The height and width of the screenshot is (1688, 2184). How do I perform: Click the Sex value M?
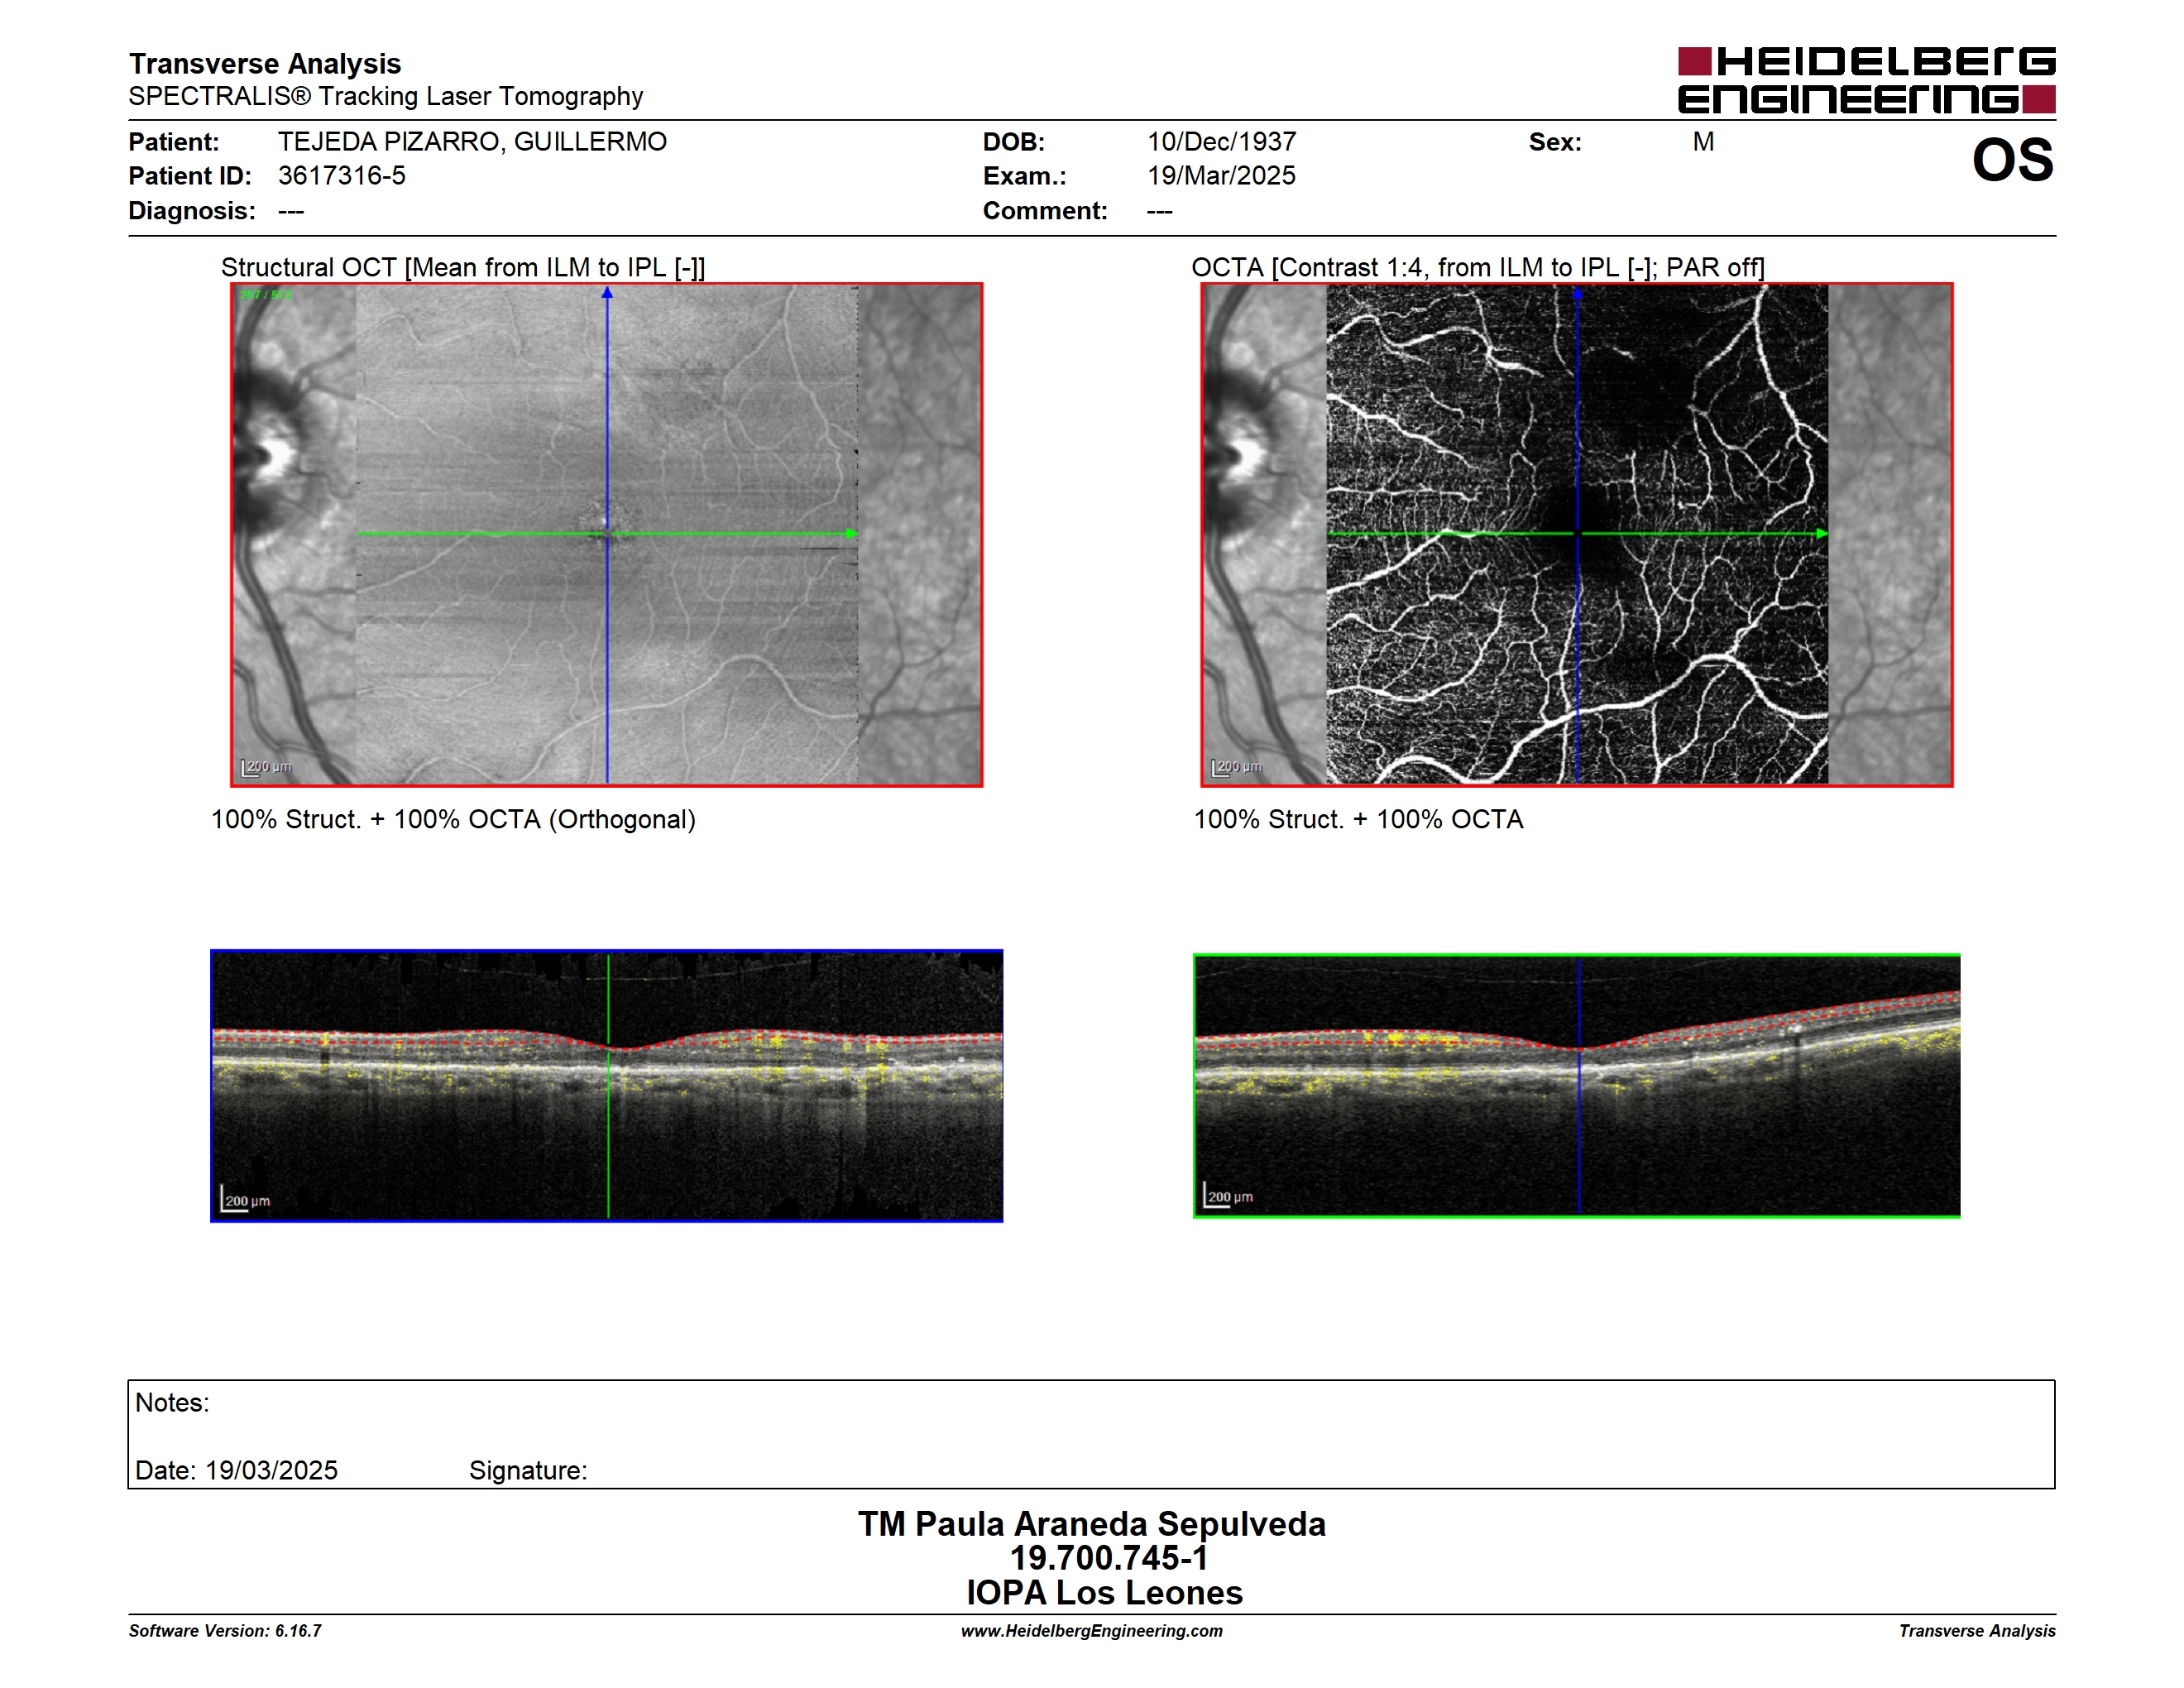(x=1703, y=141)
